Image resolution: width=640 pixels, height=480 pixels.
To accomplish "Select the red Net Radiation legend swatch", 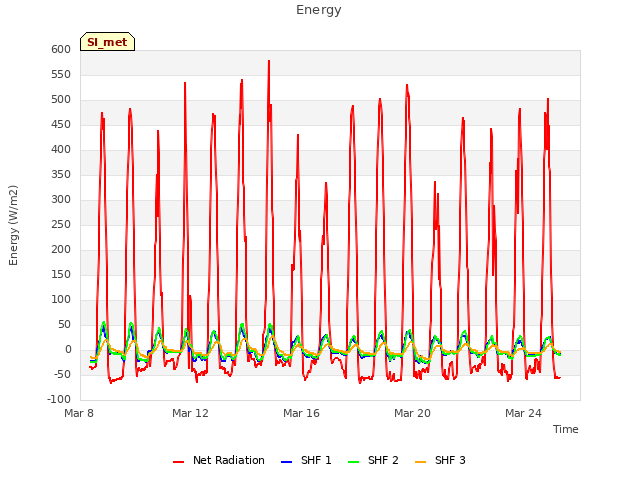I will pos(178,462).
